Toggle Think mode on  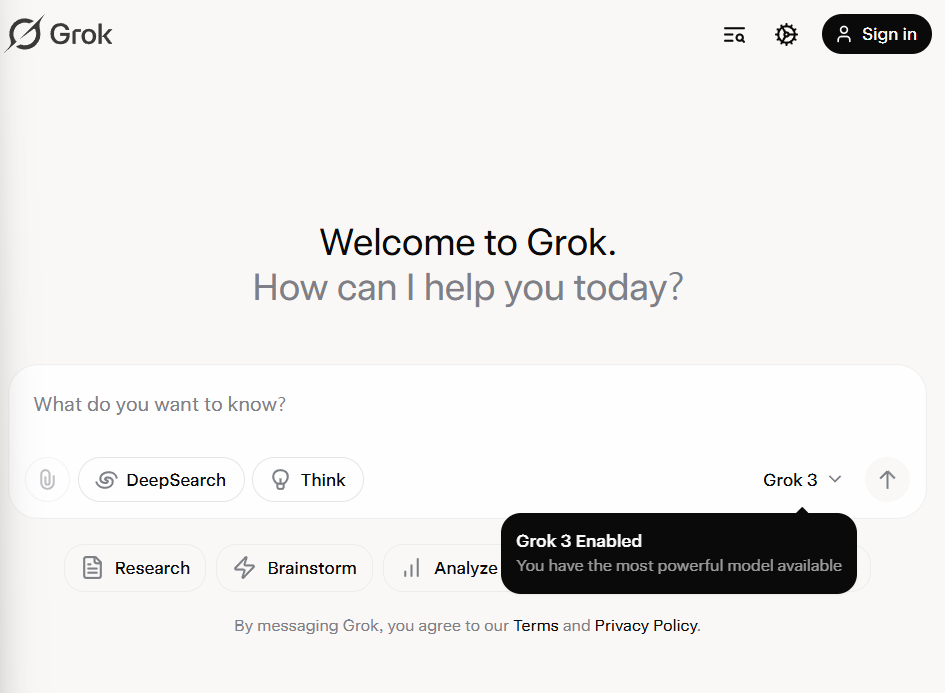(307, 479)
